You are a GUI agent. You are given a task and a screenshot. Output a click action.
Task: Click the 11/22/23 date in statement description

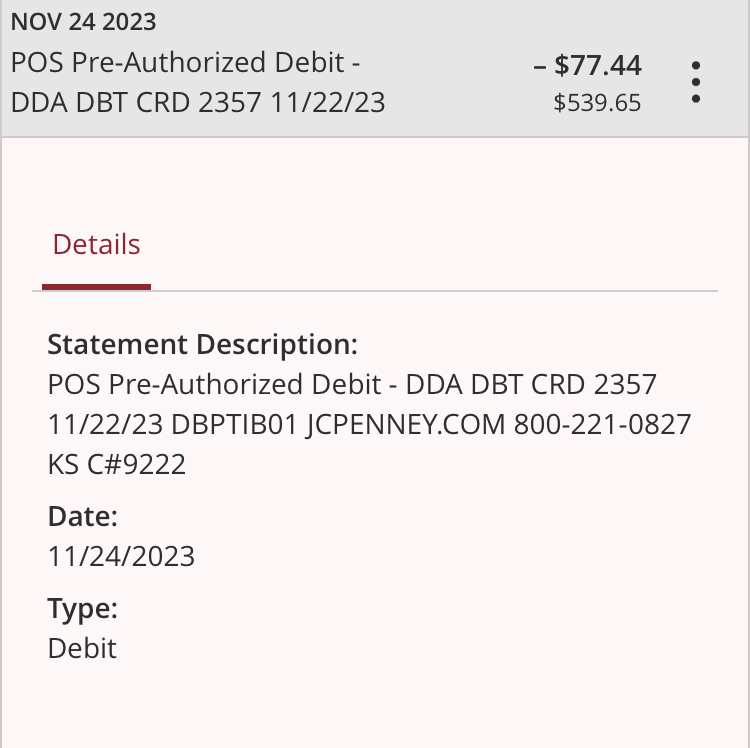click(105, 424)
